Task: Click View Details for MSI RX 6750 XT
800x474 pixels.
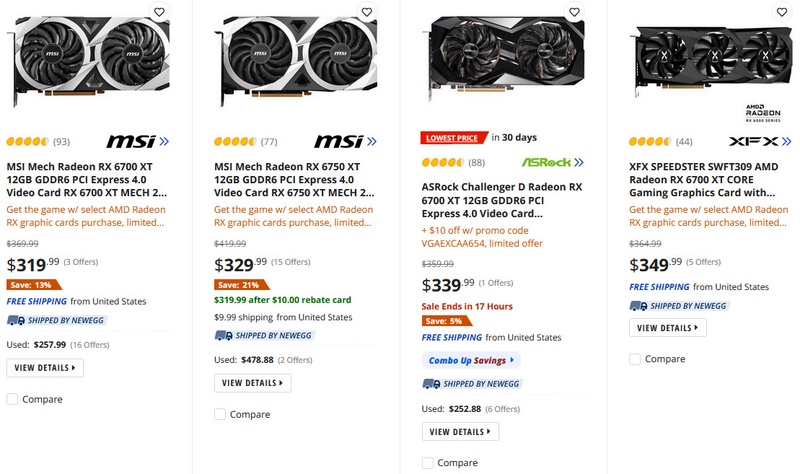Action: click(252, 383)
